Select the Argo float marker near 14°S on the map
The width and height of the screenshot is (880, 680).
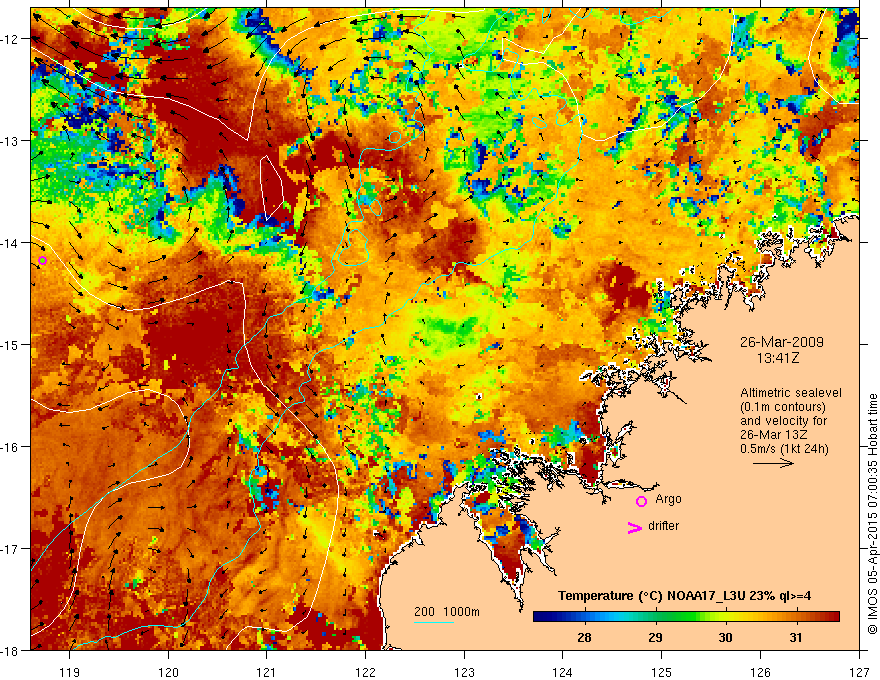click(43, 260)
